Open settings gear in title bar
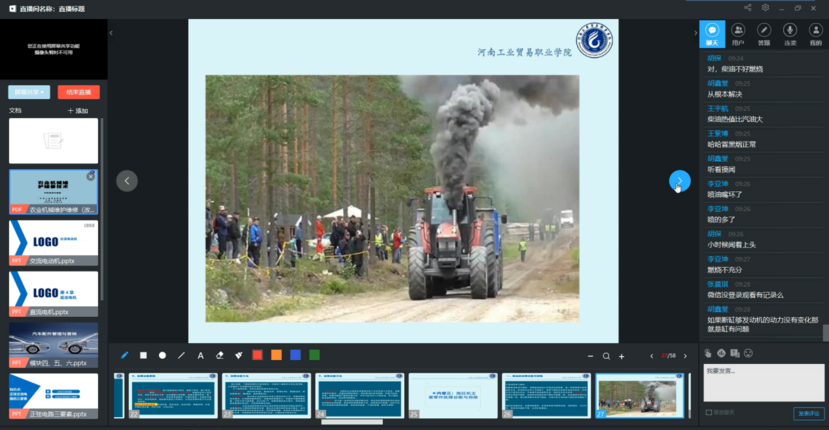 click(765, 8)
